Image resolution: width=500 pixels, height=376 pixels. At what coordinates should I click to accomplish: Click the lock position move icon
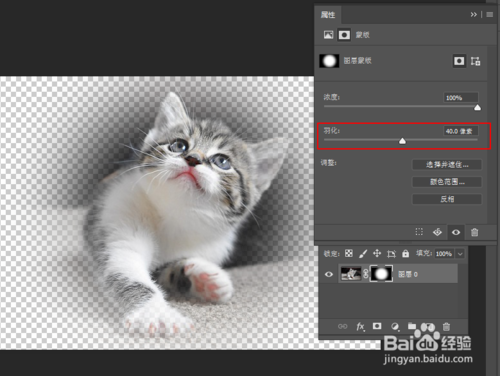(x=377, y=254)
